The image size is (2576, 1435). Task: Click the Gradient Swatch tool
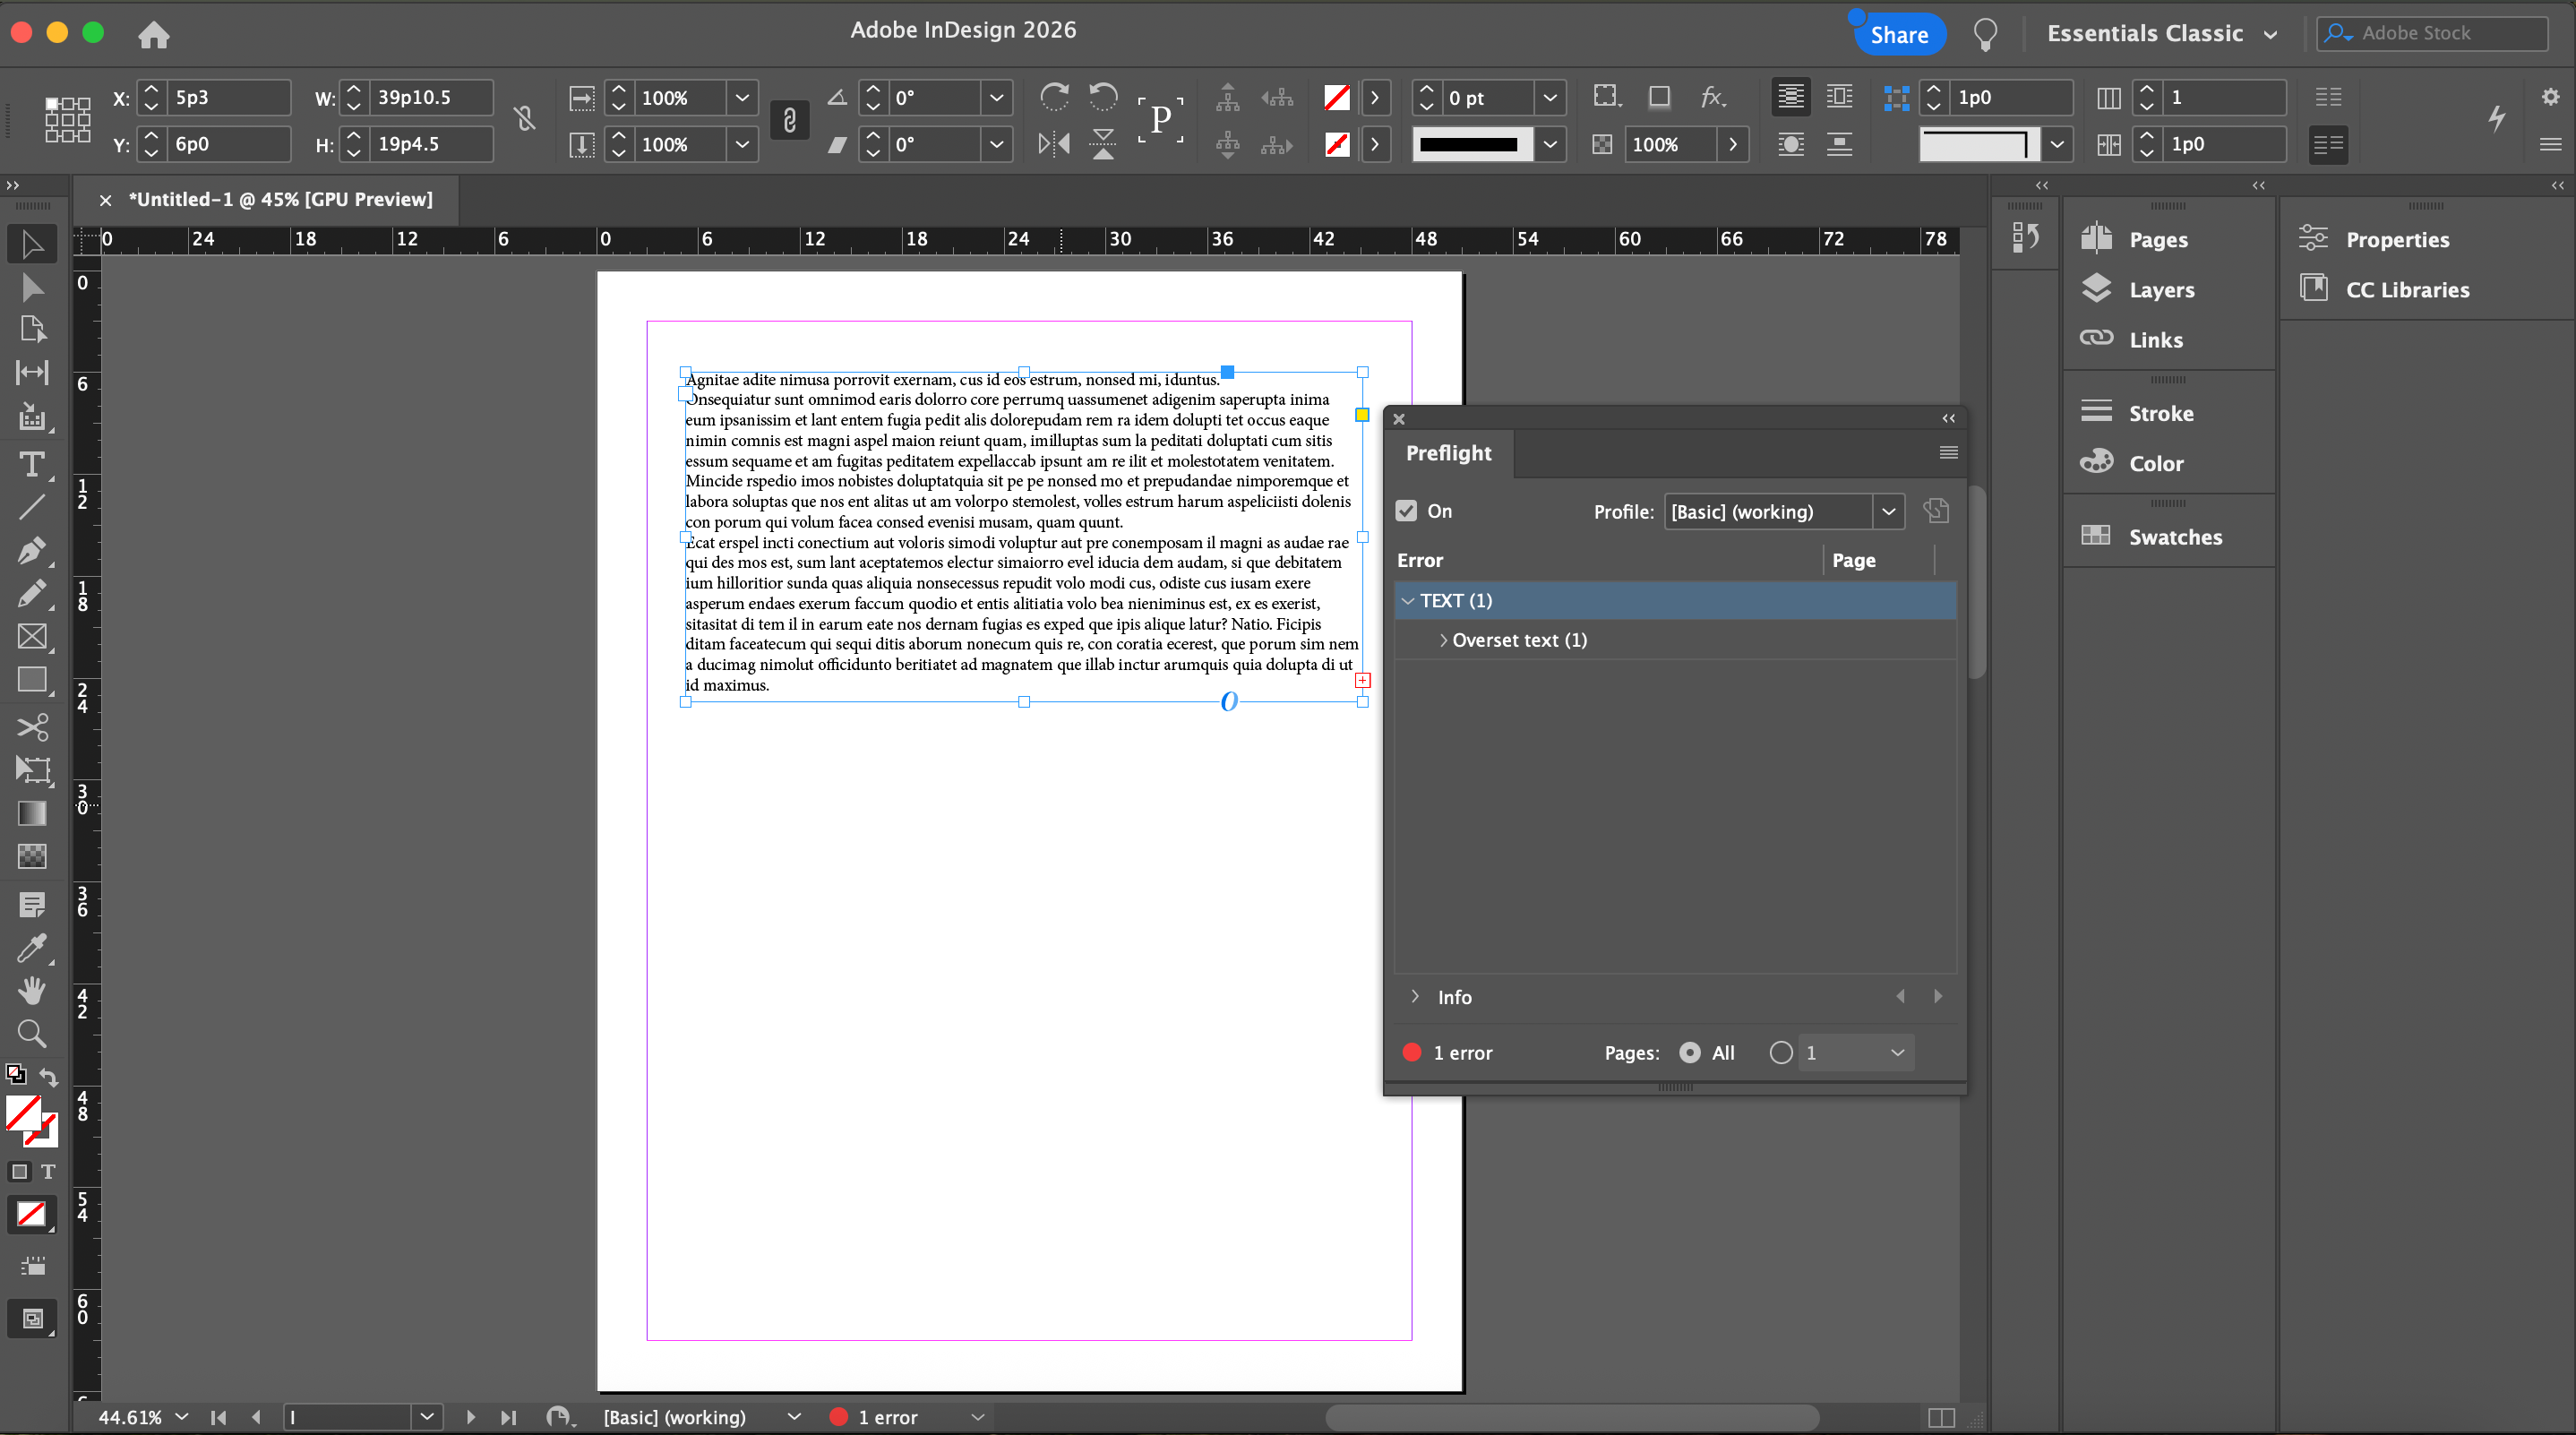(x=32, y=813)
